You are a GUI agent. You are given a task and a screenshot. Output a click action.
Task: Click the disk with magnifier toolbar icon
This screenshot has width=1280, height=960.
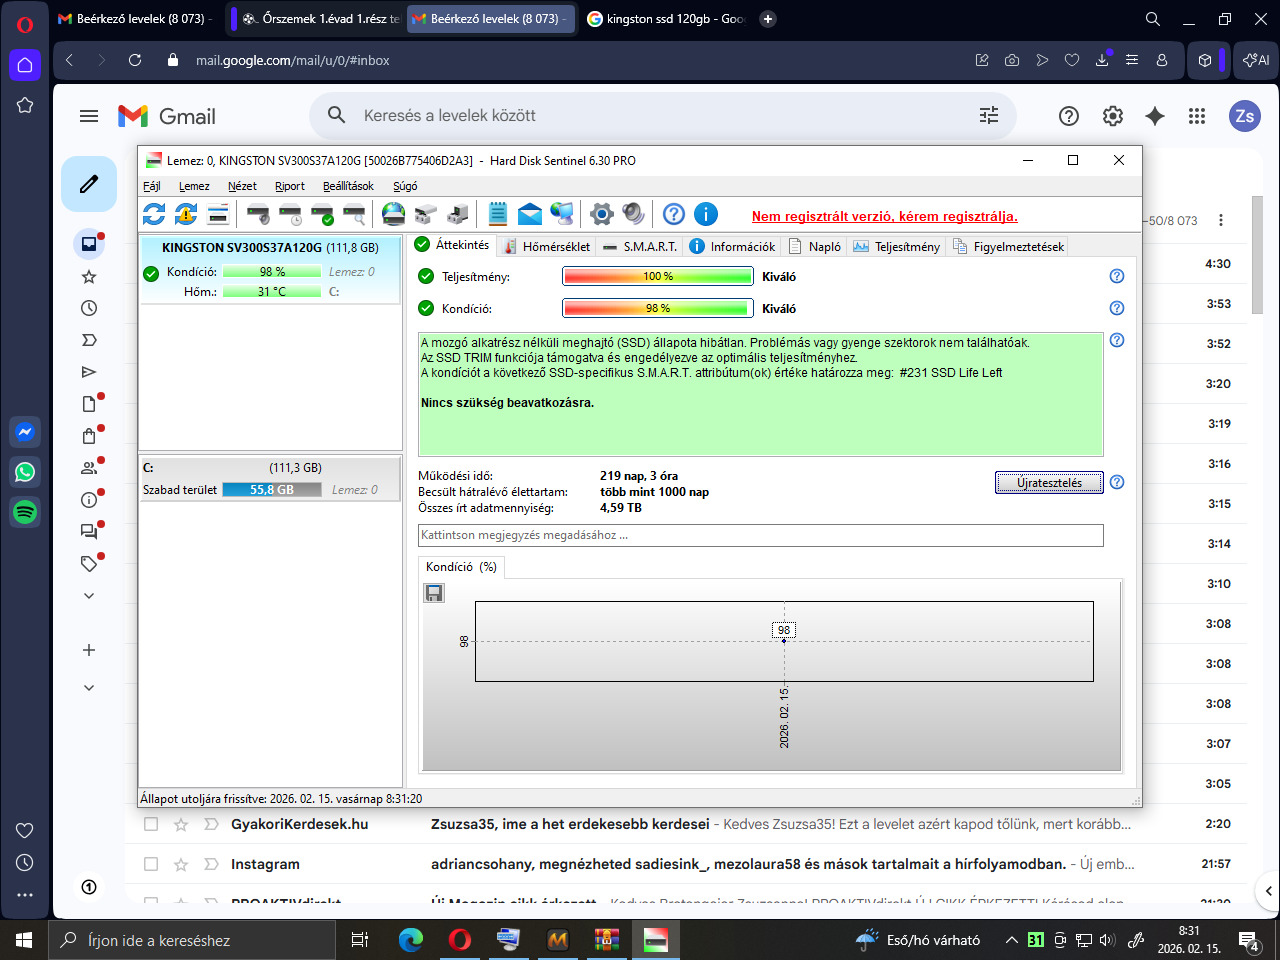354,214
